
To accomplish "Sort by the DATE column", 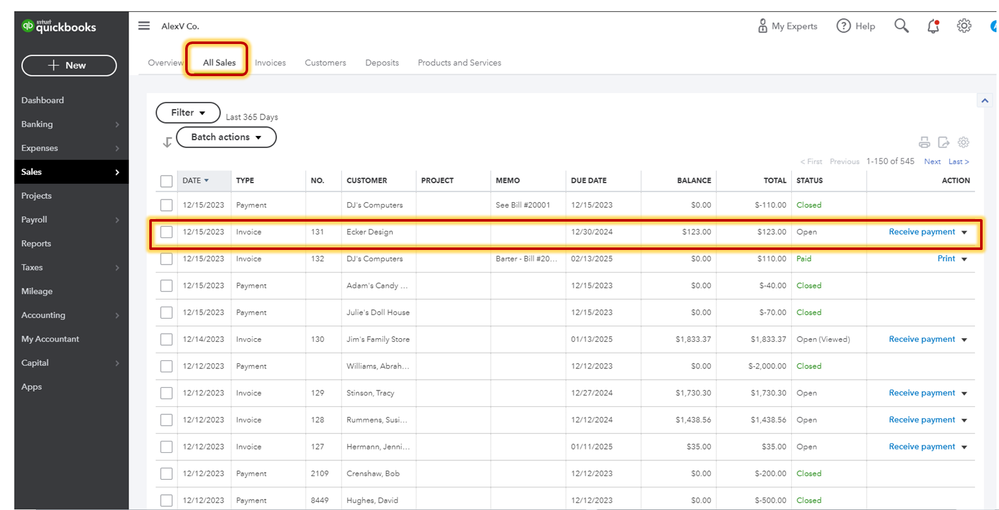I will (195, 180).
